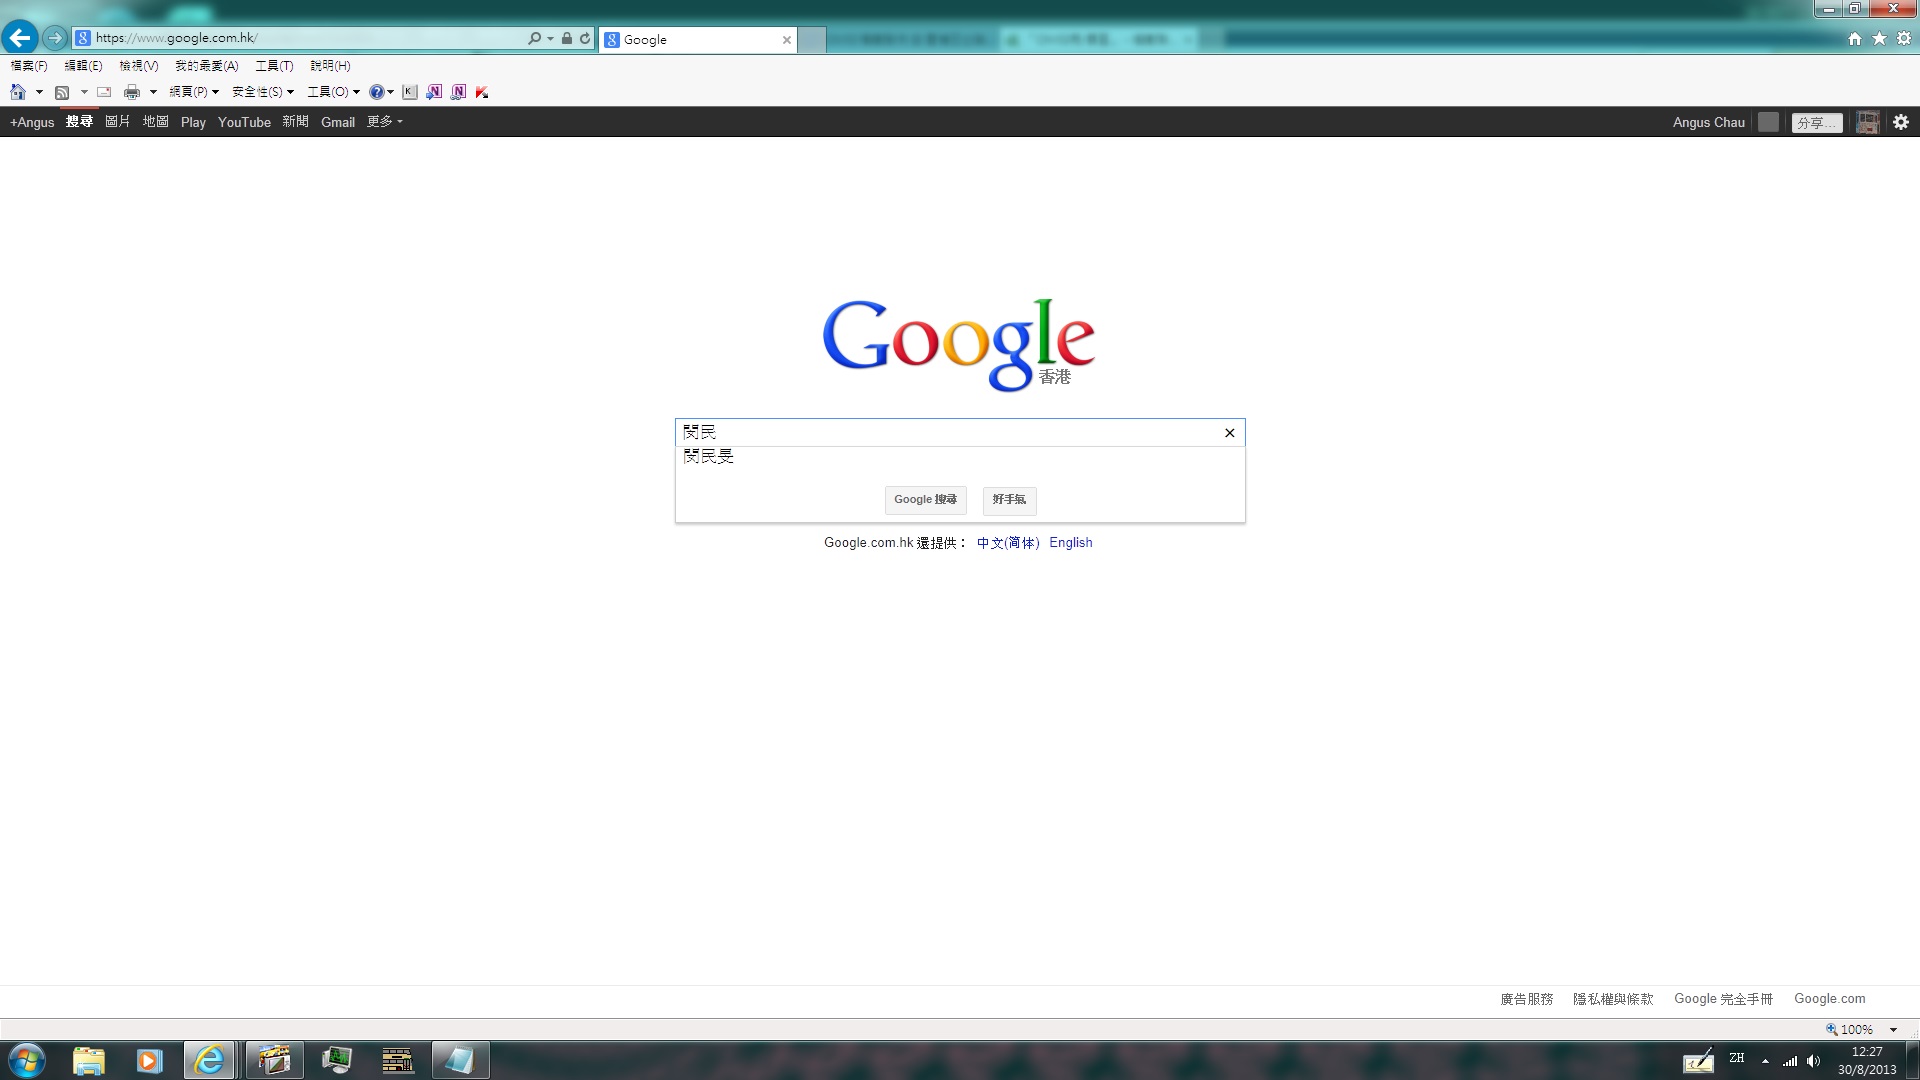Click the Home icon in command bar
Image resolution: width=1920 pixels, height=1080 pixels.
[x=17, y=92]
